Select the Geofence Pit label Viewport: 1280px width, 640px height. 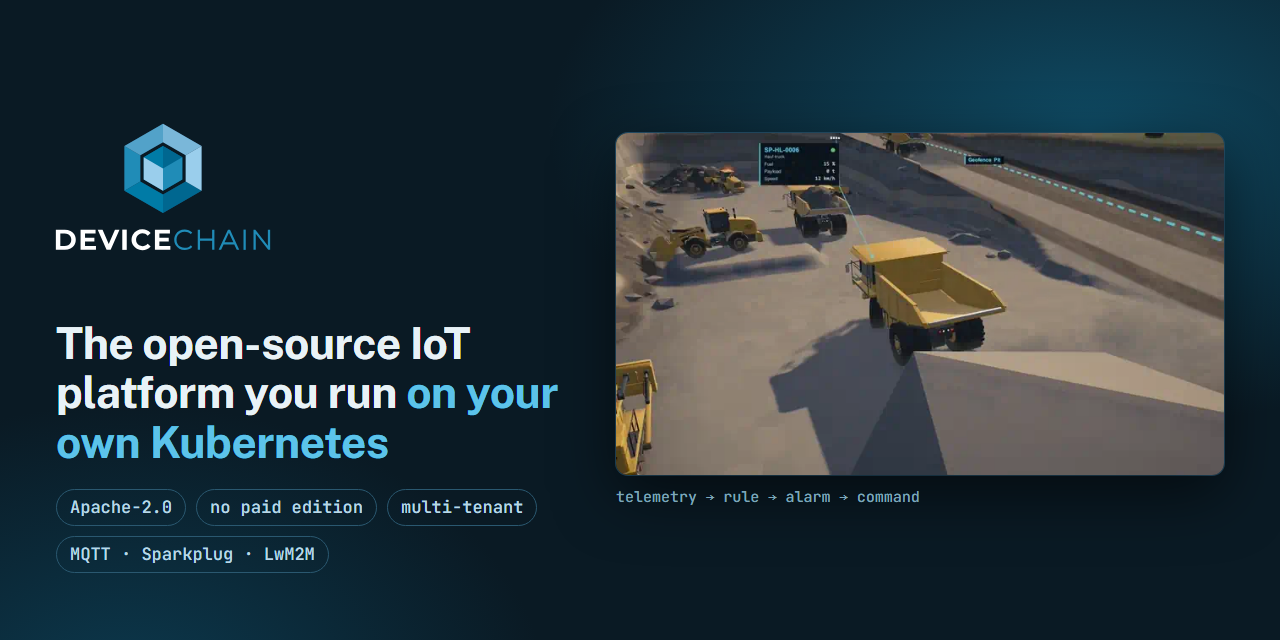point(984,159)
